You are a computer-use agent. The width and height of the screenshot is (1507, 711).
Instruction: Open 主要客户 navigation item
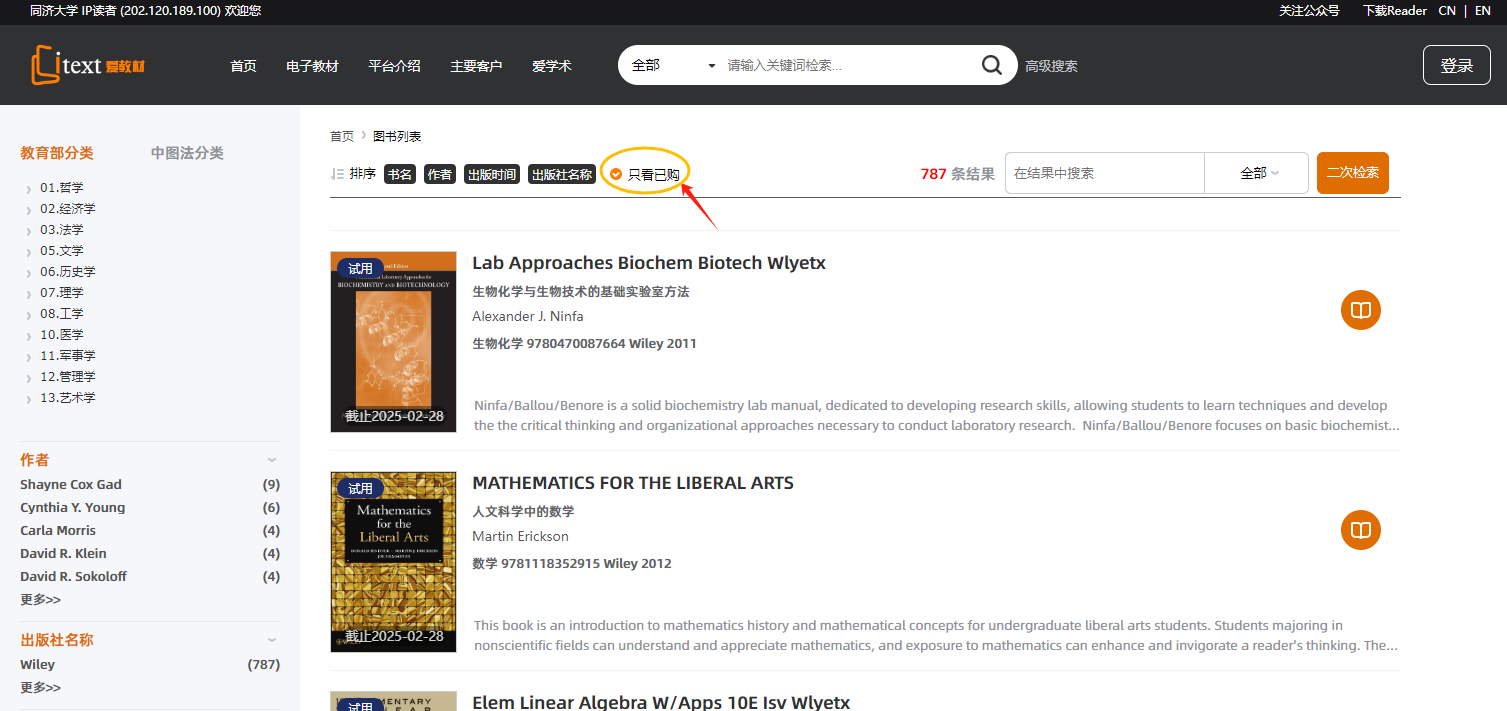point(476,66)
